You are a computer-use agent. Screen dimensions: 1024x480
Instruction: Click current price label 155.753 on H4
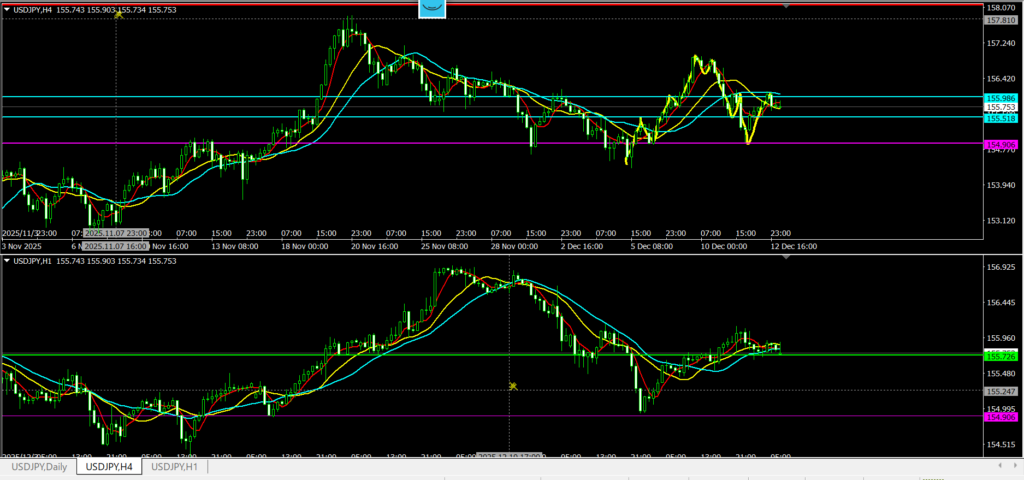tap(1001, 107)
